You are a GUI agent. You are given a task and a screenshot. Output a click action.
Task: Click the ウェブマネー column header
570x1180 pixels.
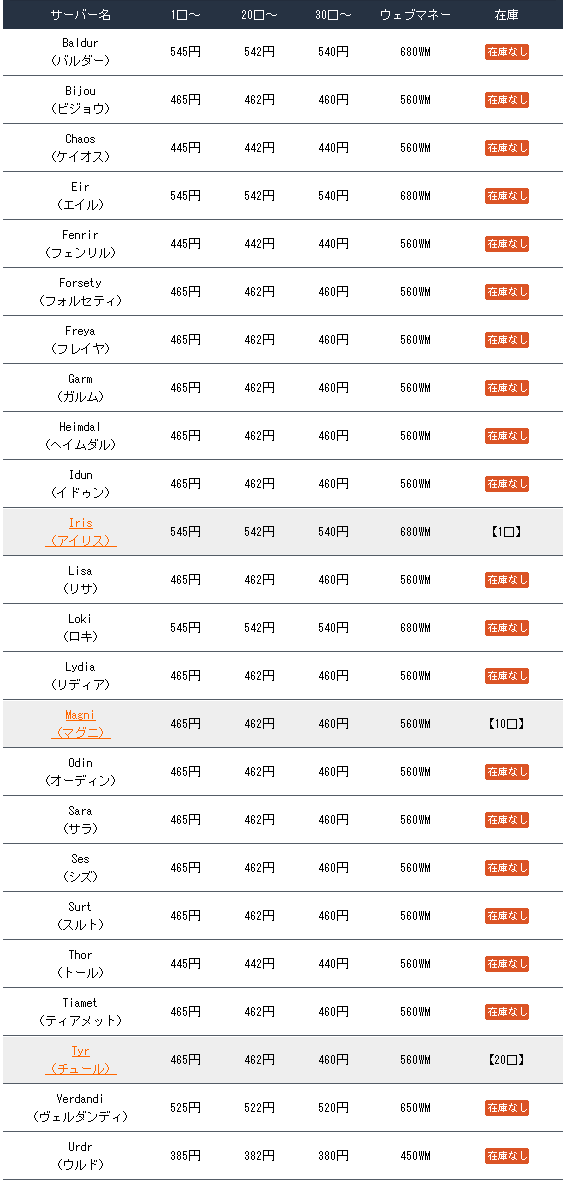(x=415, y=14)
